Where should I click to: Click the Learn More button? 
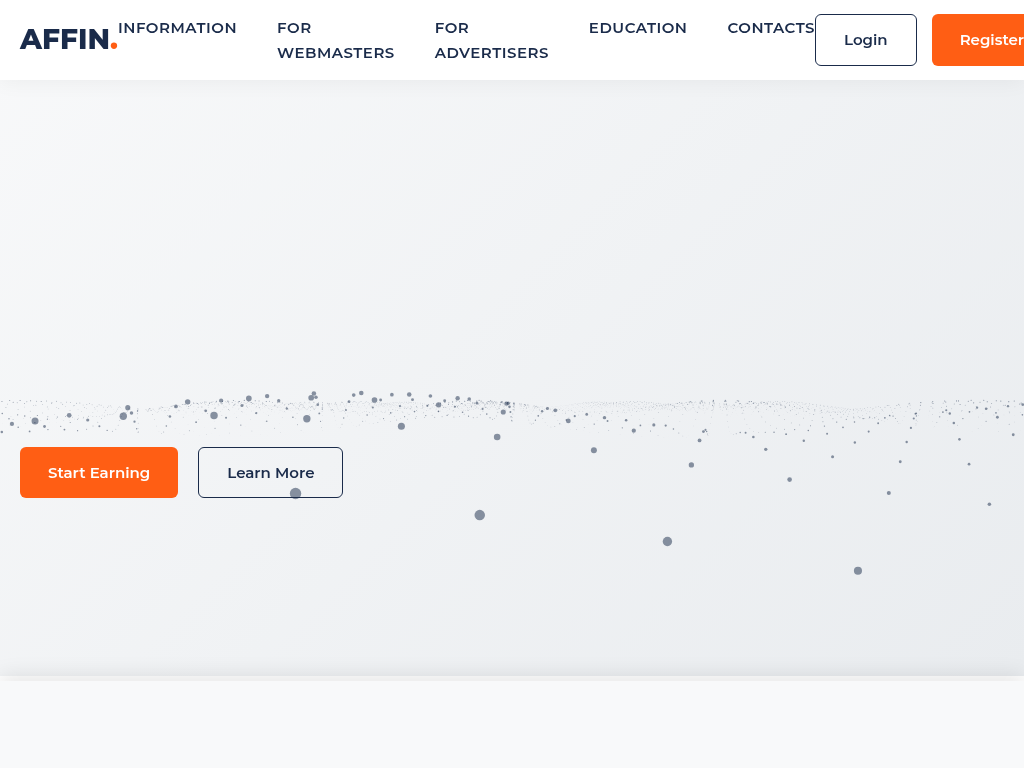[270, 472]
